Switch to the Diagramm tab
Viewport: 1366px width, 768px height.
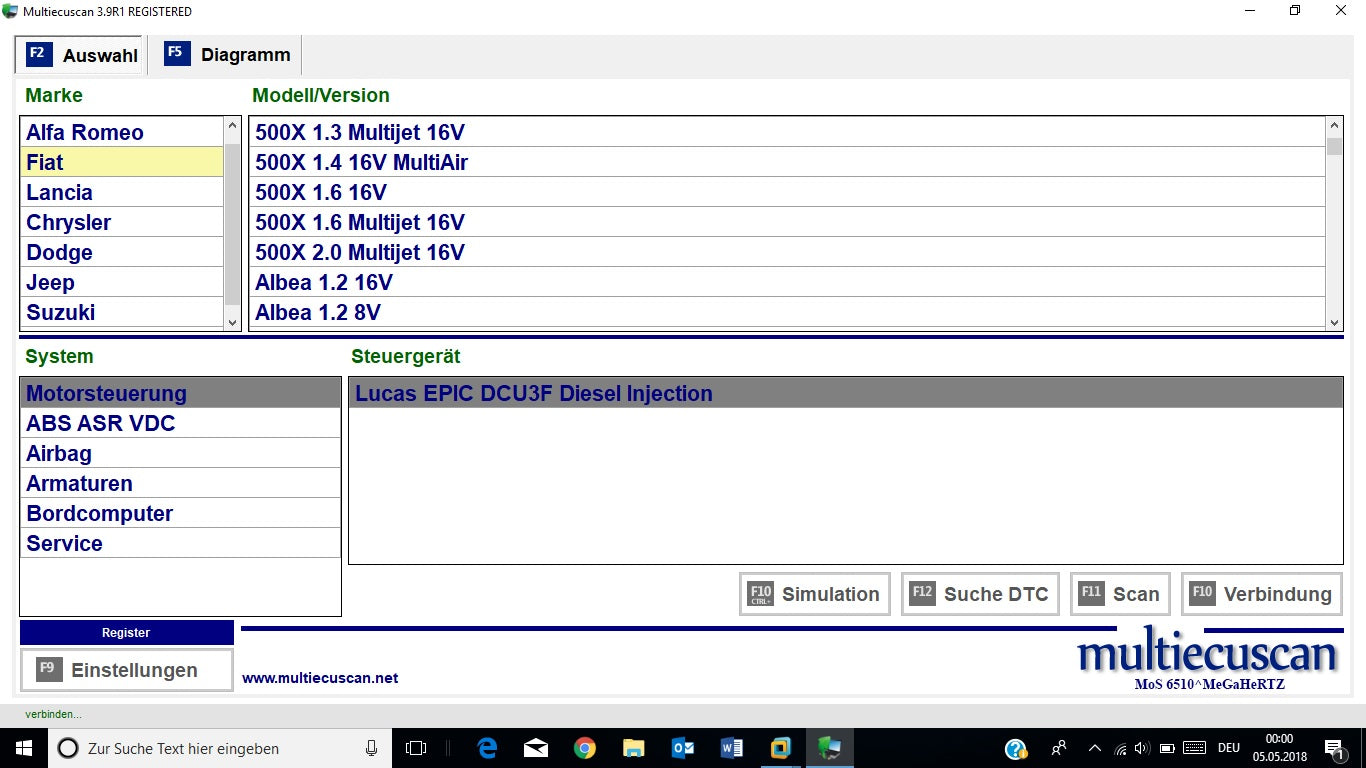(x=228, y=55)
